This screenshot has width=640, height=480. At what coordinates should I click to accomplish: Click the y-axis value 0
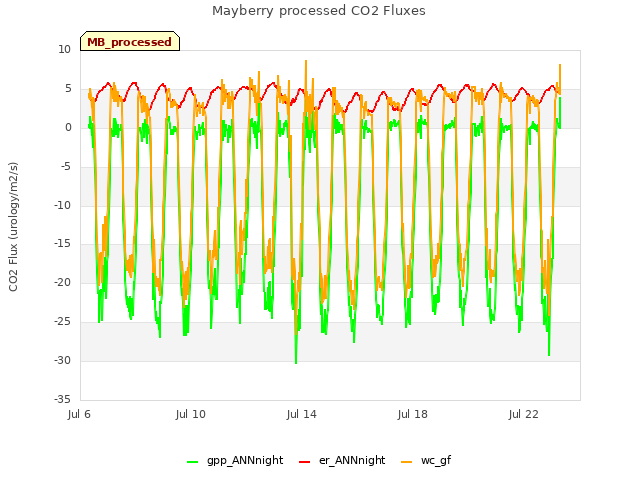[68, 128]
